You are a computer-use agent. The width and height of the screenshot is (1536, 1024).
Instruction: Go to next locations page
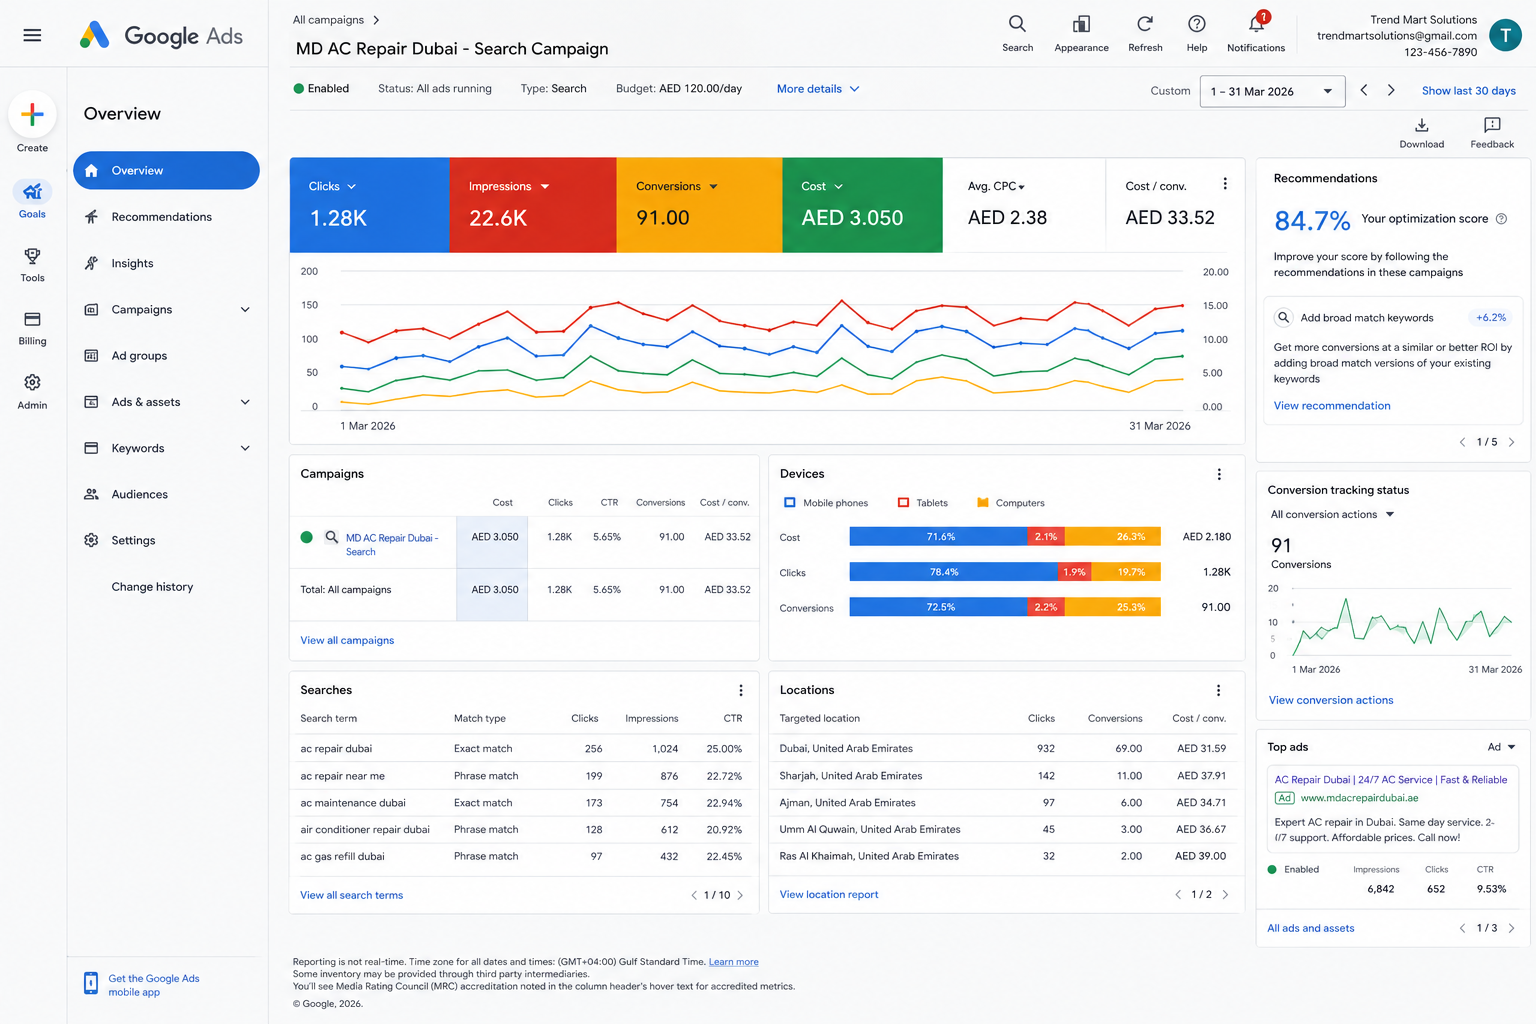1225,894
